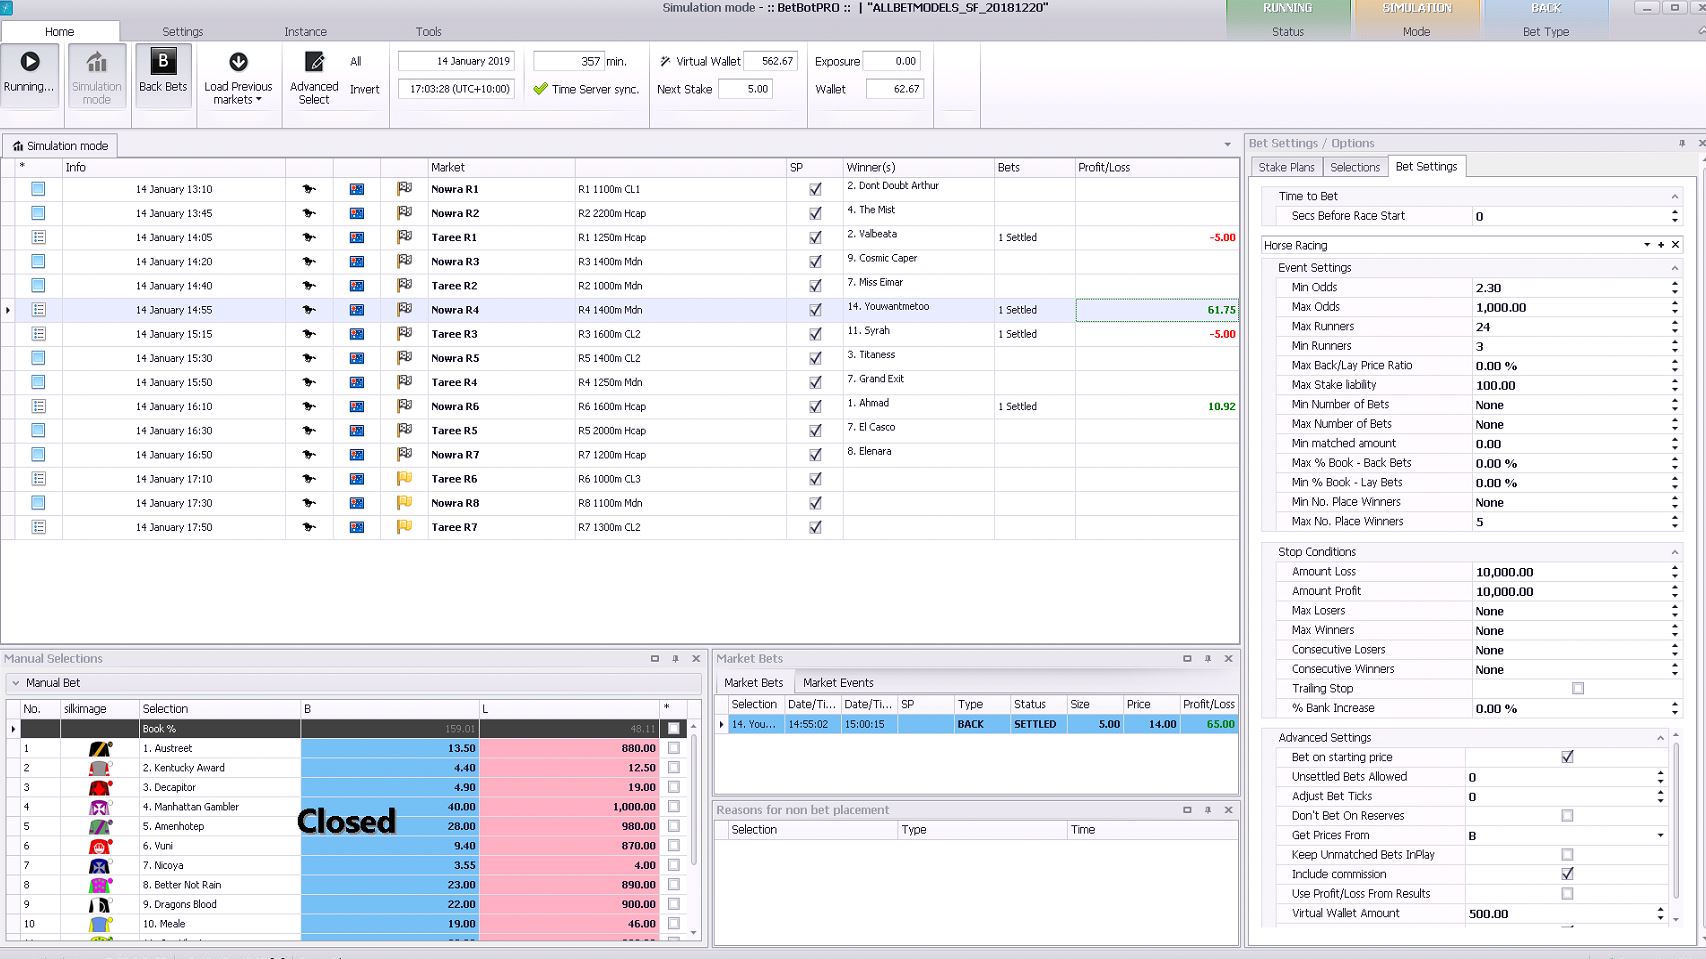Viewport: 1706px width, 959px height.
Task: Click the blue square icon in 13:10 row
Action: [38, 189]
